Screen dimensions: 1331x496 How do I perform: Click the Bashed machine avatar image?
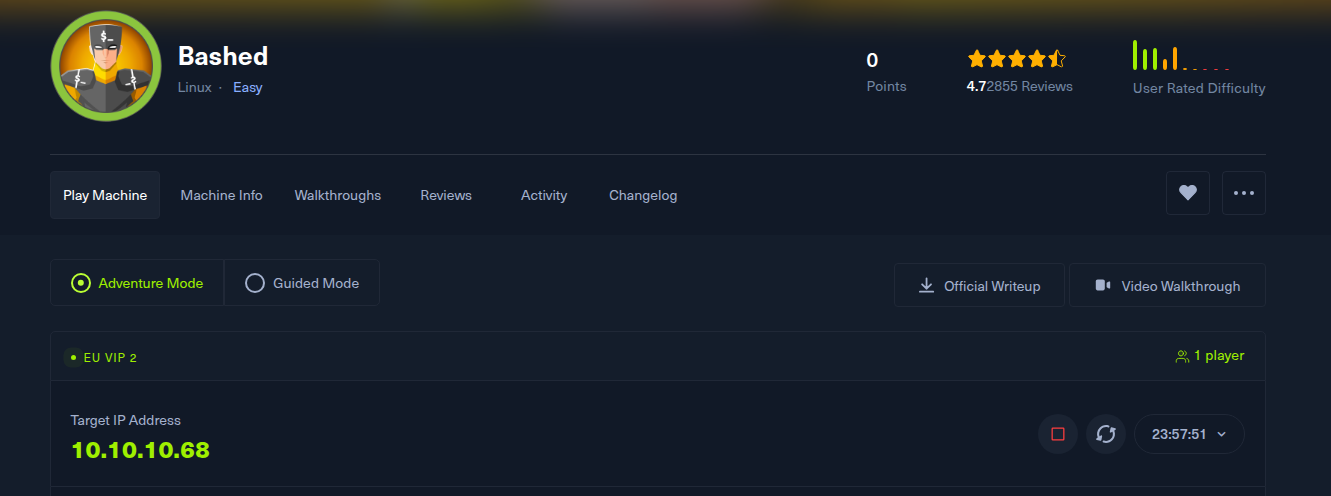pos(105,67)
